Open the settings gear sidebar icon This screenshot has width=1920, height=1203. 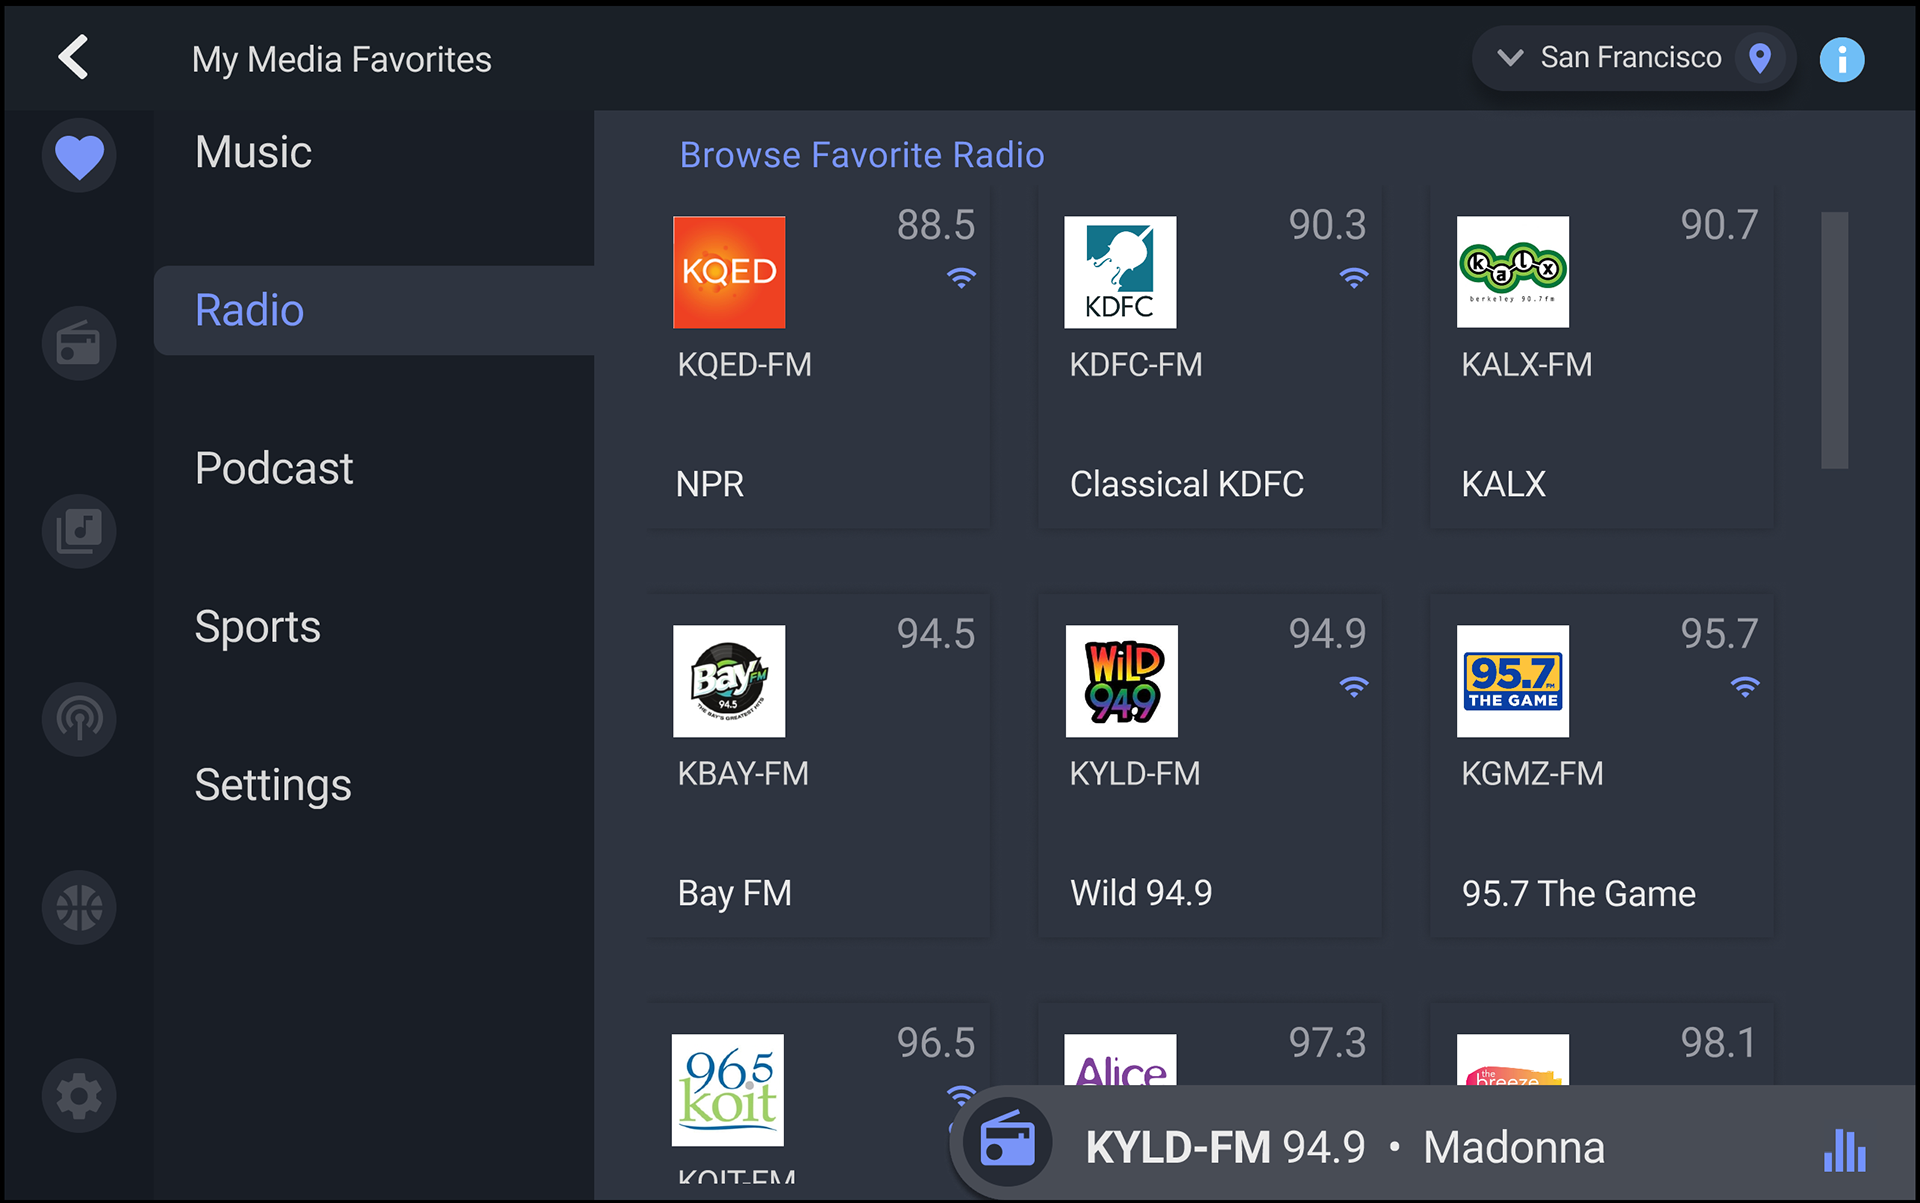click(x=79, y=1096)
